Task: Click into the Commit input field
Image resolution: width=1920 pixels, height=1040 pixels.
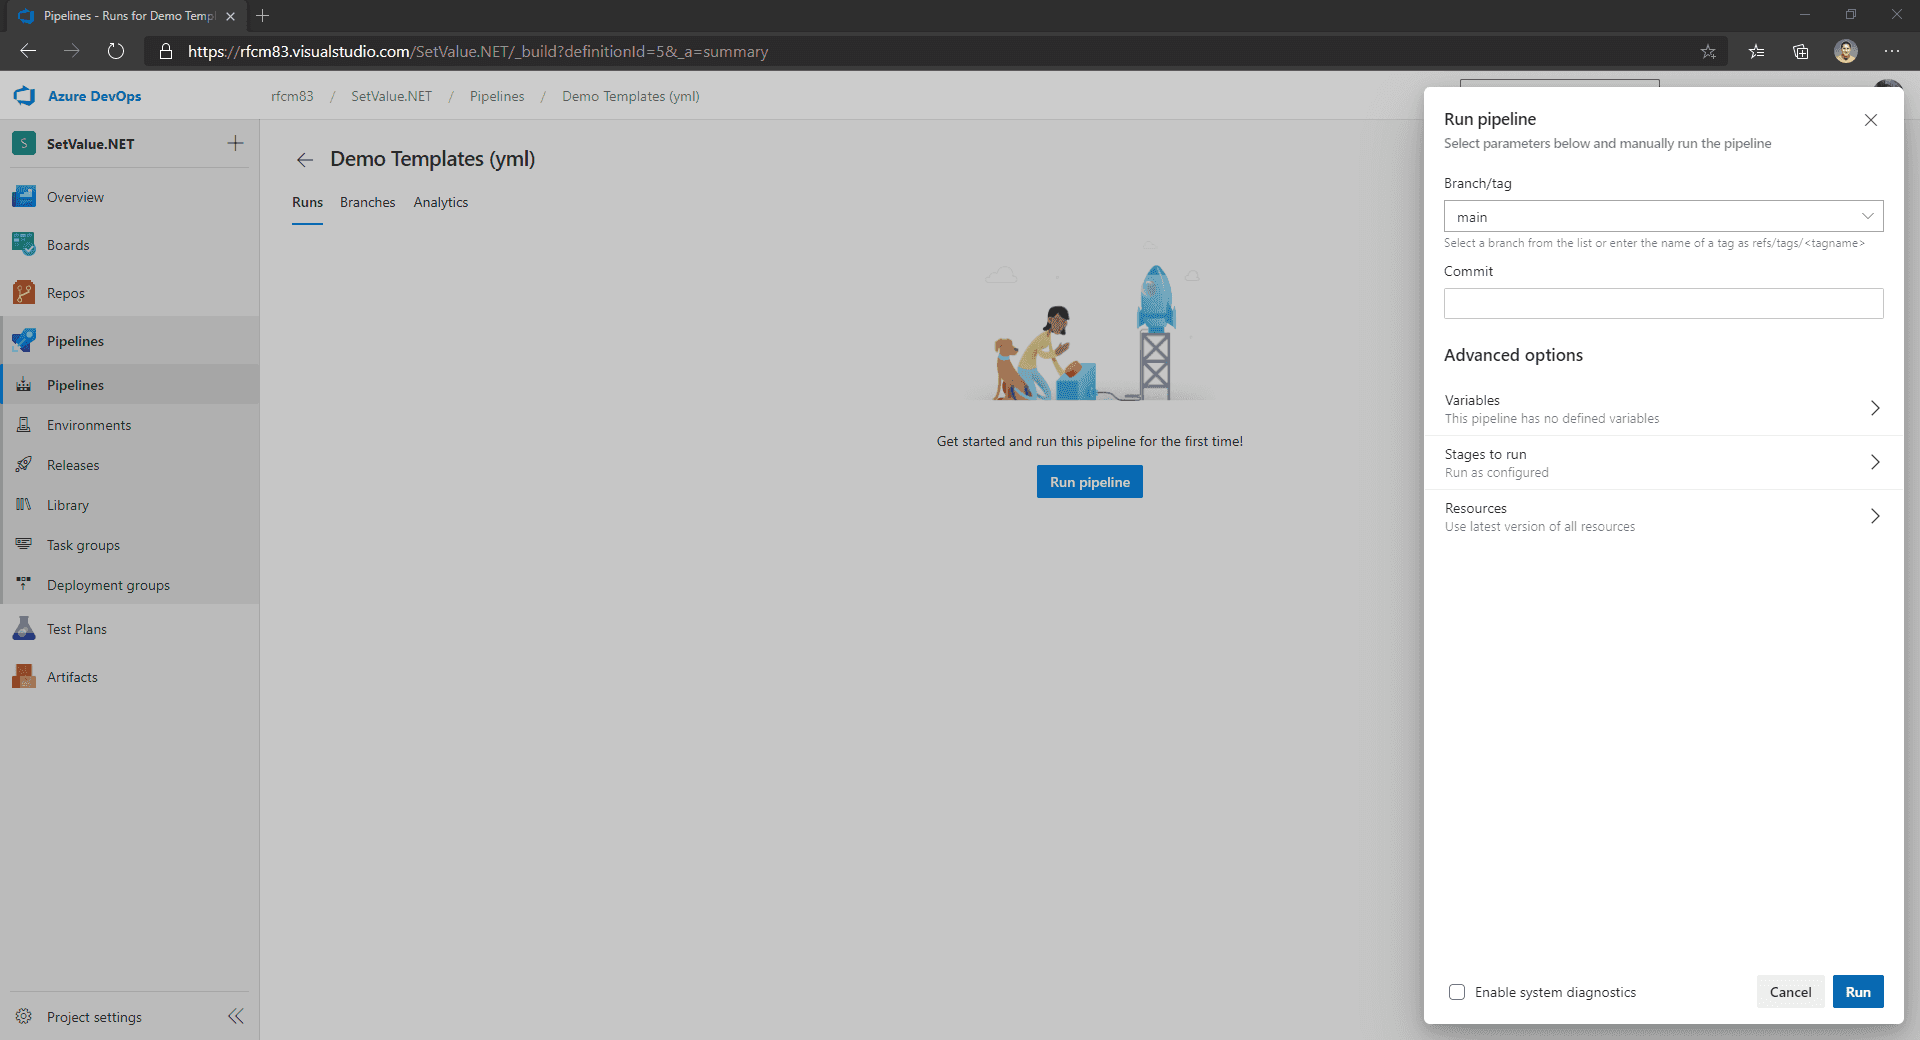Action: point(1664,304)
